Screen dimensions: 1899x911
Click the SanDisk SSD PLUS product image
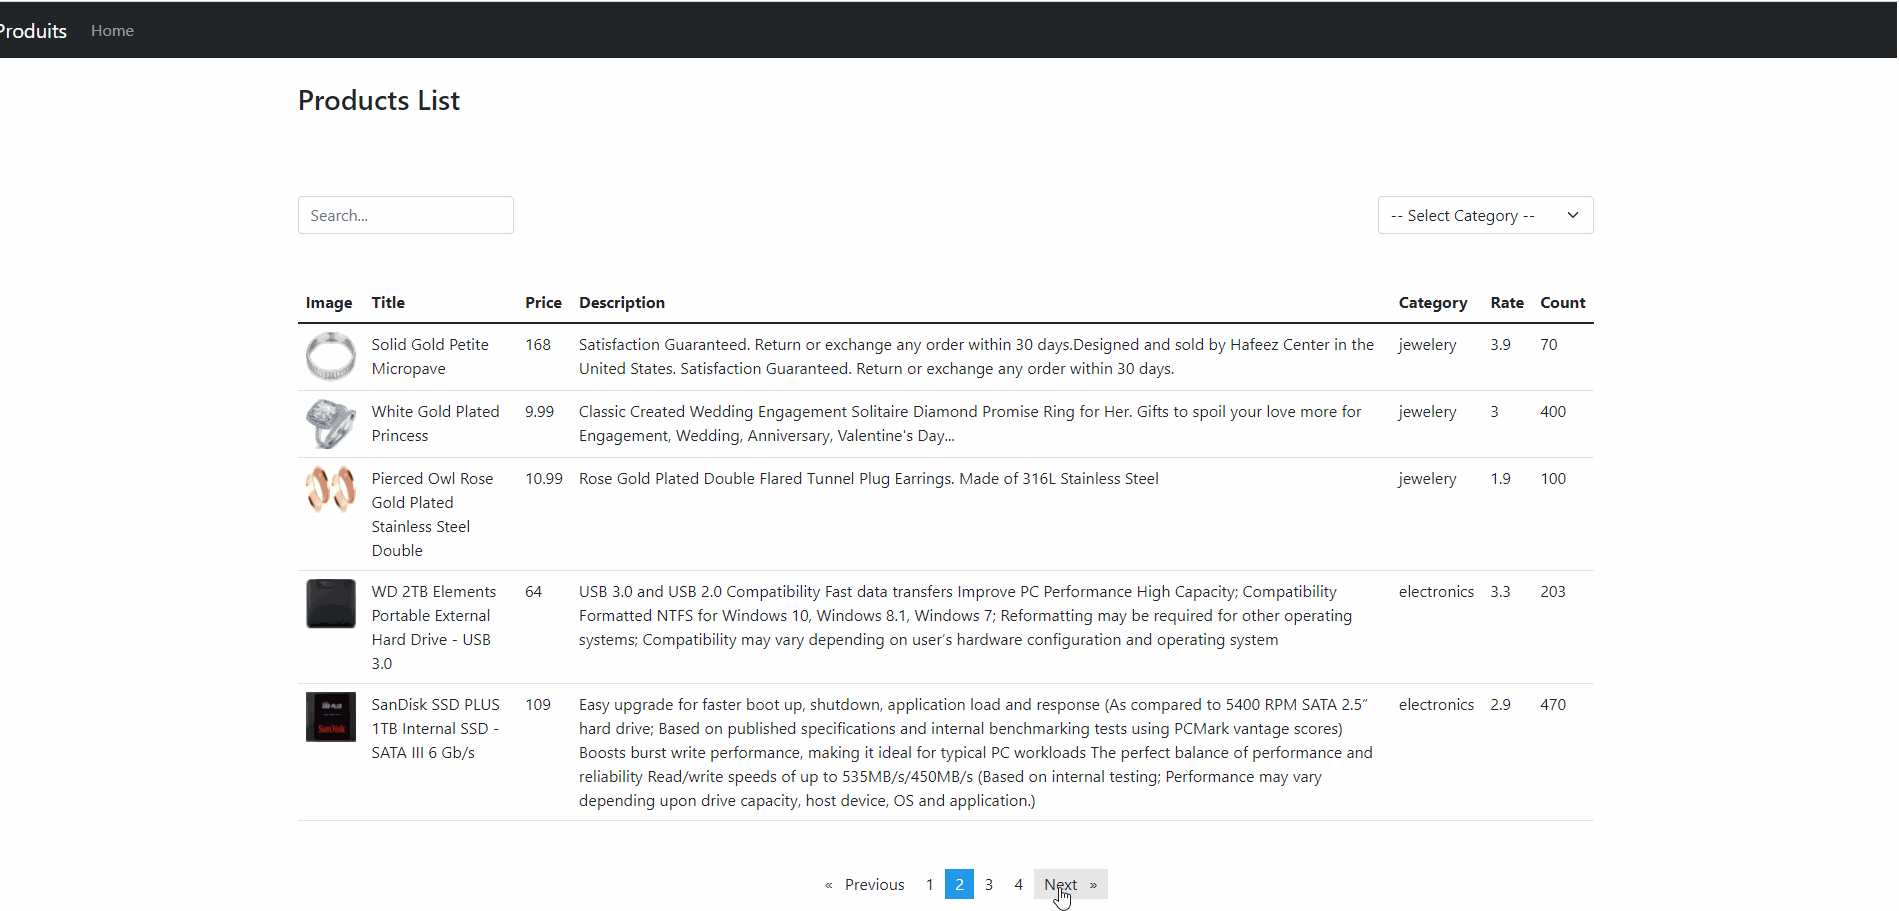pos(330,716)
